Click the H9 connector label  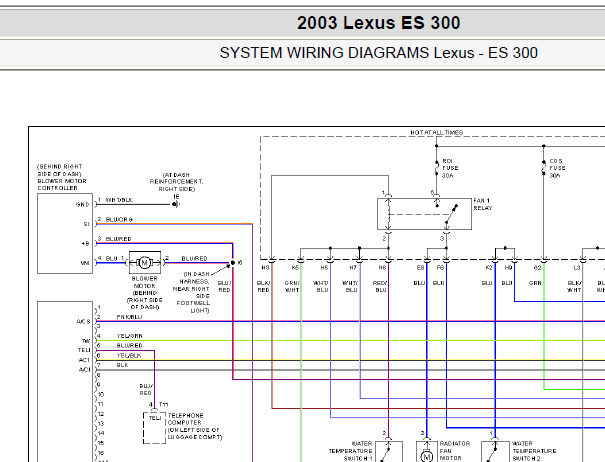(x=508, y=267)
